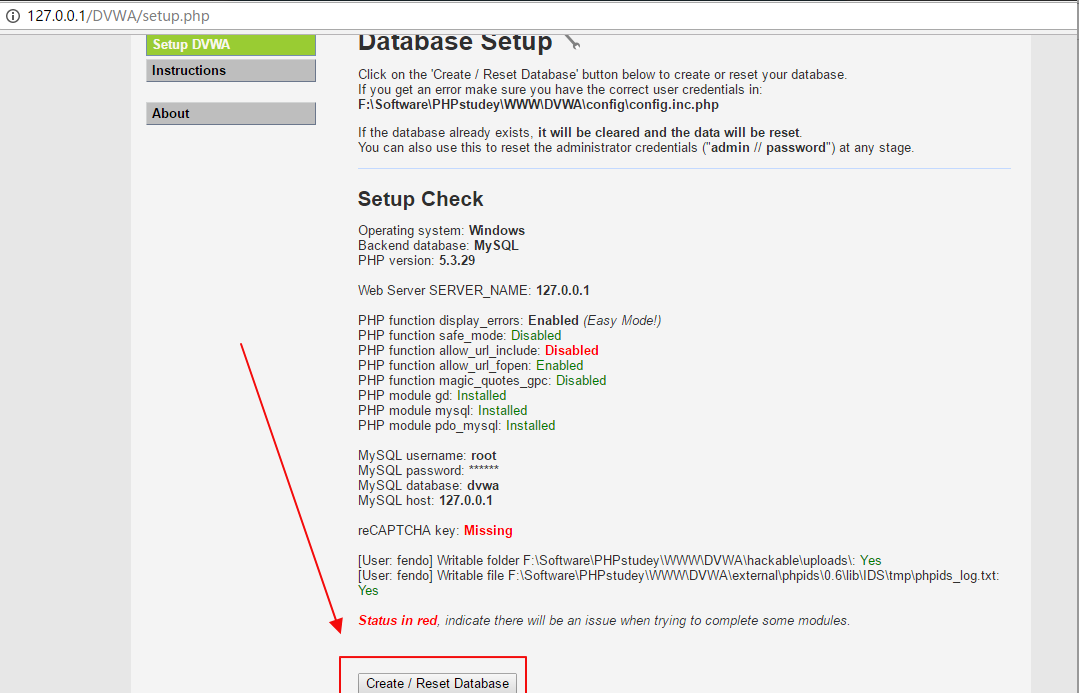The width and height of the screenshot is (1079, 693).
Task: Click the Setup Check heading
Action: (x=420, y=199)
